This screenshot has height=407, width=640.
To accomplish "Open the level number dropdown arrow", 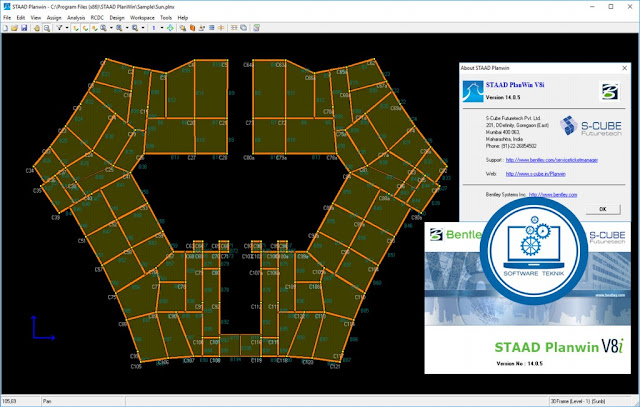I will click(x=162, y=28).
